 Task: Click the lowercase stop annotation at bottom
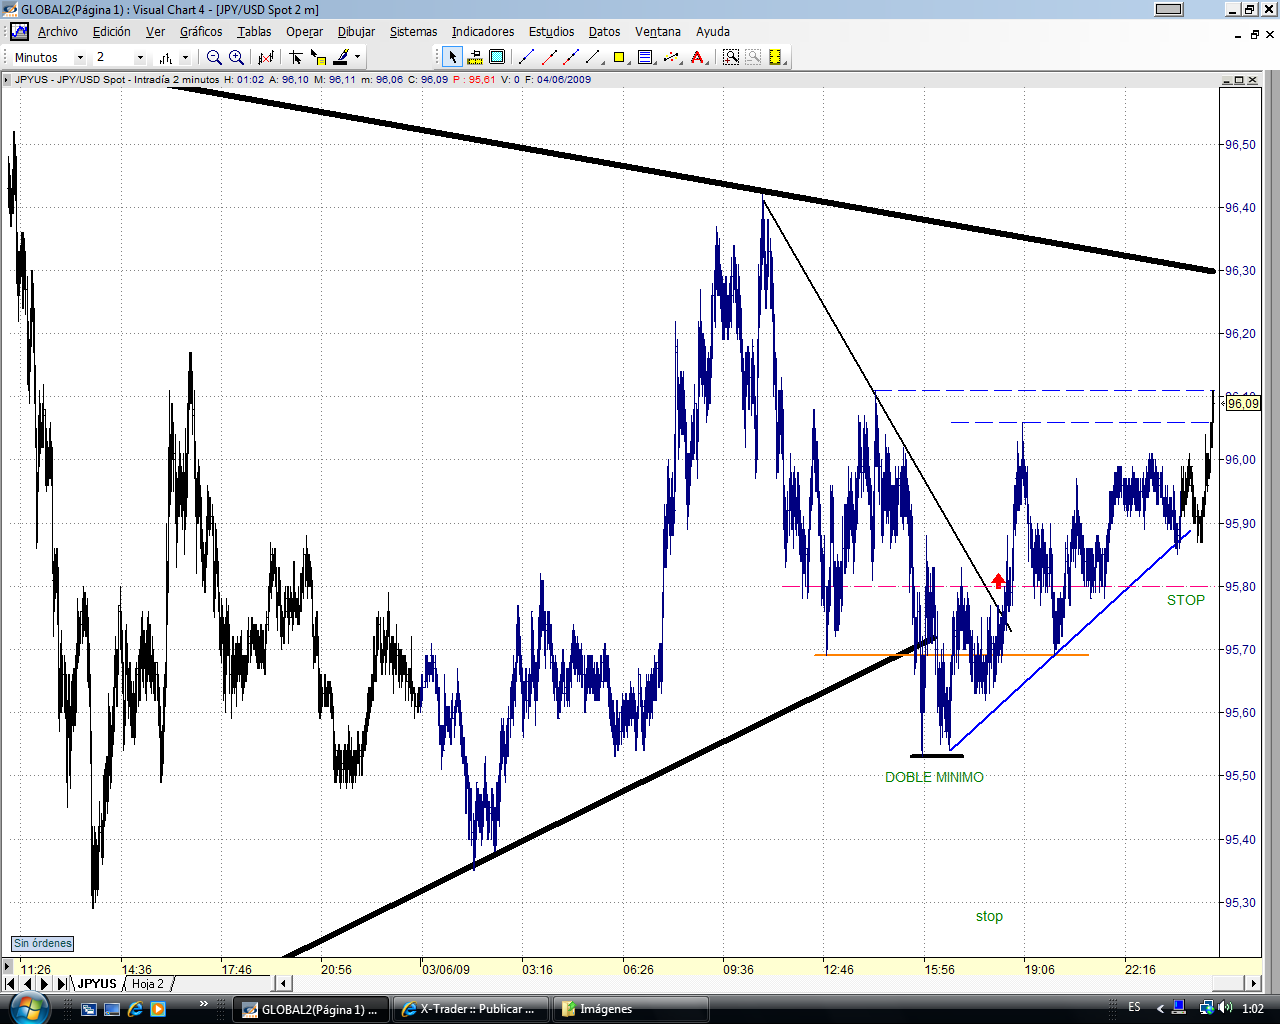(x=989, y=916)
